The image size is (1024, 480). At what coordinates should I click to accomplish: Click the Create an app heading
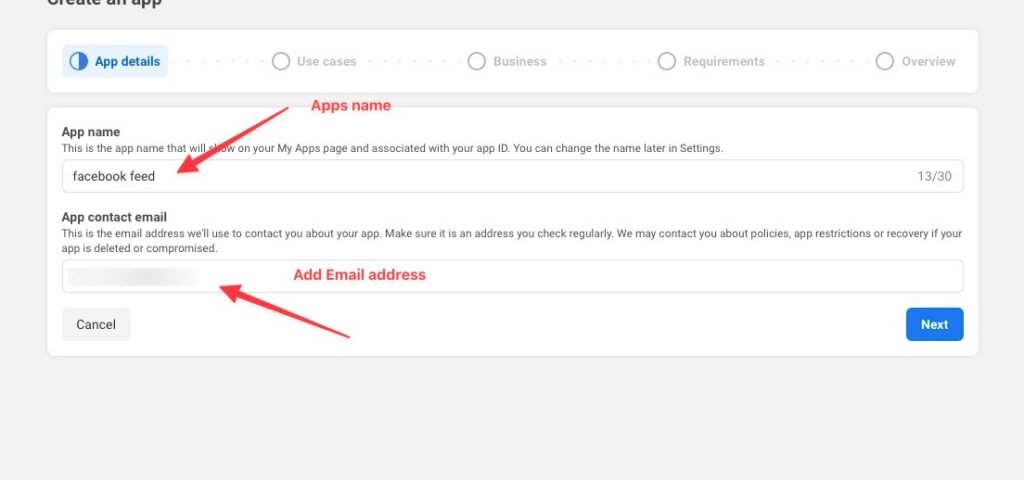[x=104, y=3]
